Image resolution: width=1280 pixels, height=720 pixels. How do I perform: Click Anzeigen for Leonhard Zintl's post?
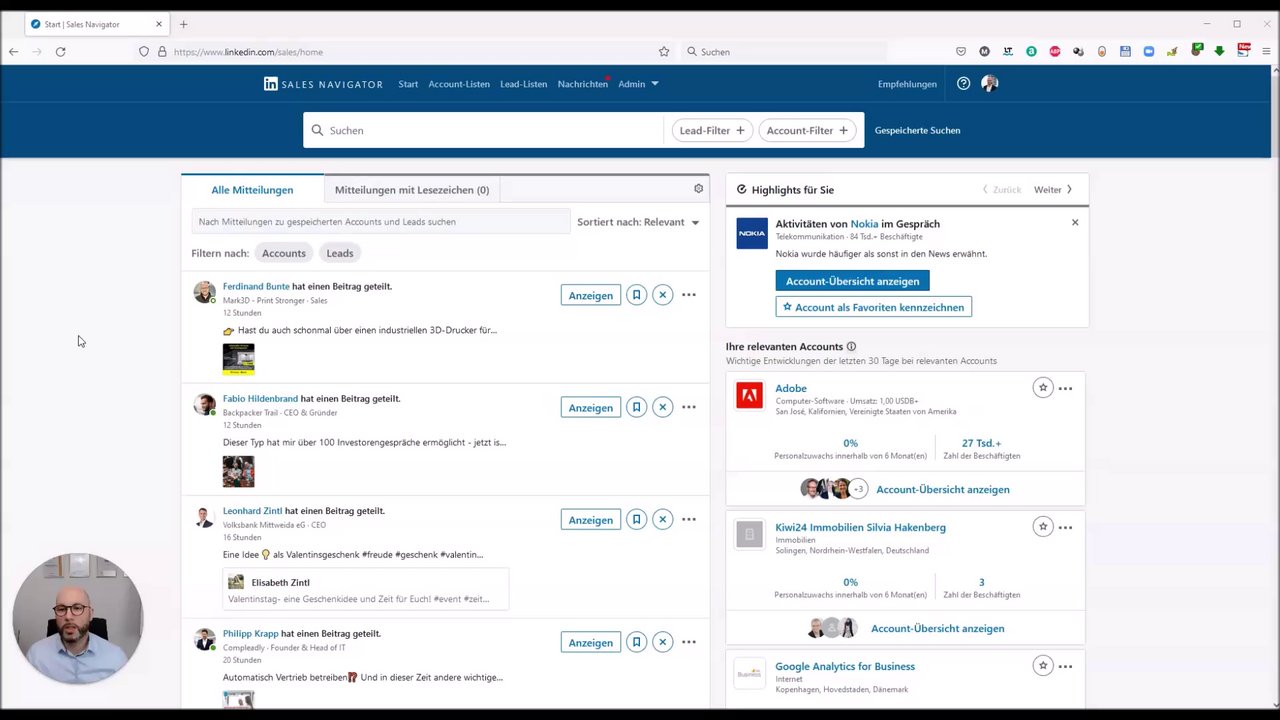point(591,520)
